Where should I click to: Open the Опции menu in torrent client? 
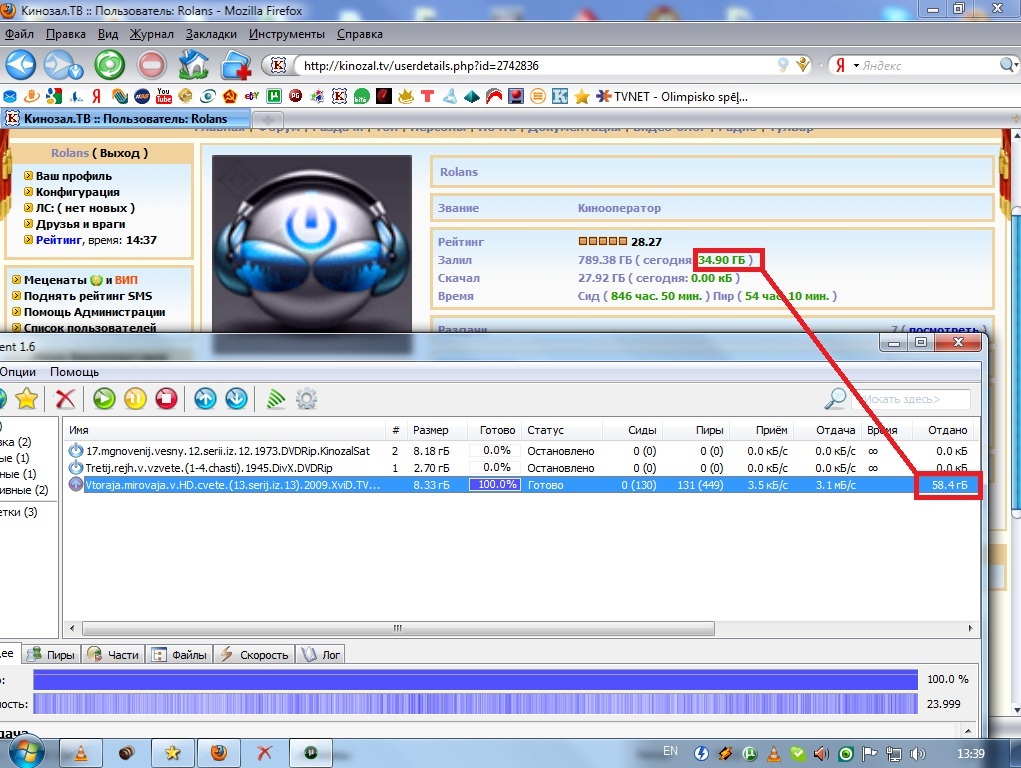click(18, 371)
